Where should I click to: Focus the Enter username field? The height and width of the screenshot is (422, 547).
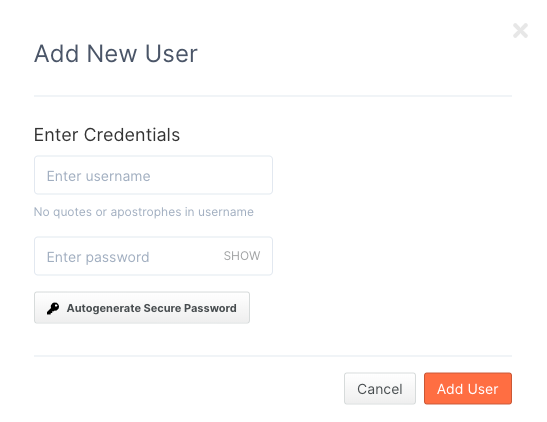(x=153, y=175)
